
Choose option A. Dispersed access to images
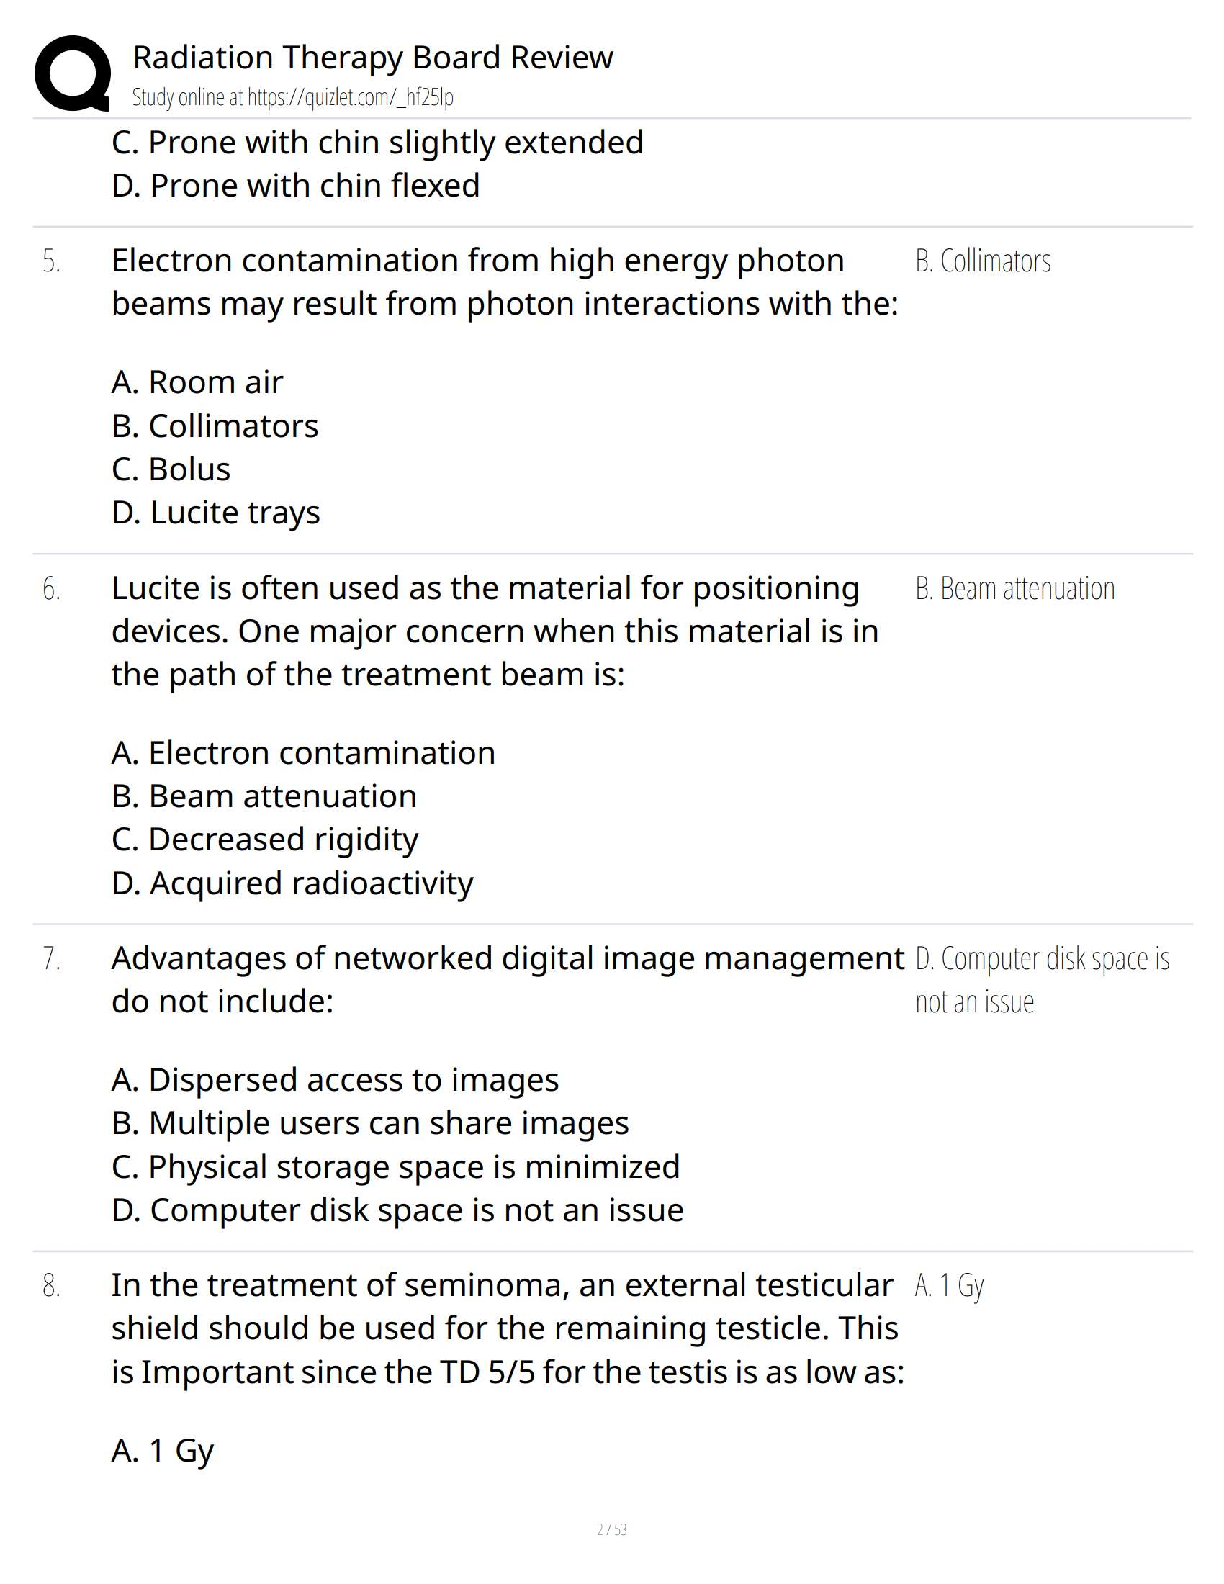335,1080
